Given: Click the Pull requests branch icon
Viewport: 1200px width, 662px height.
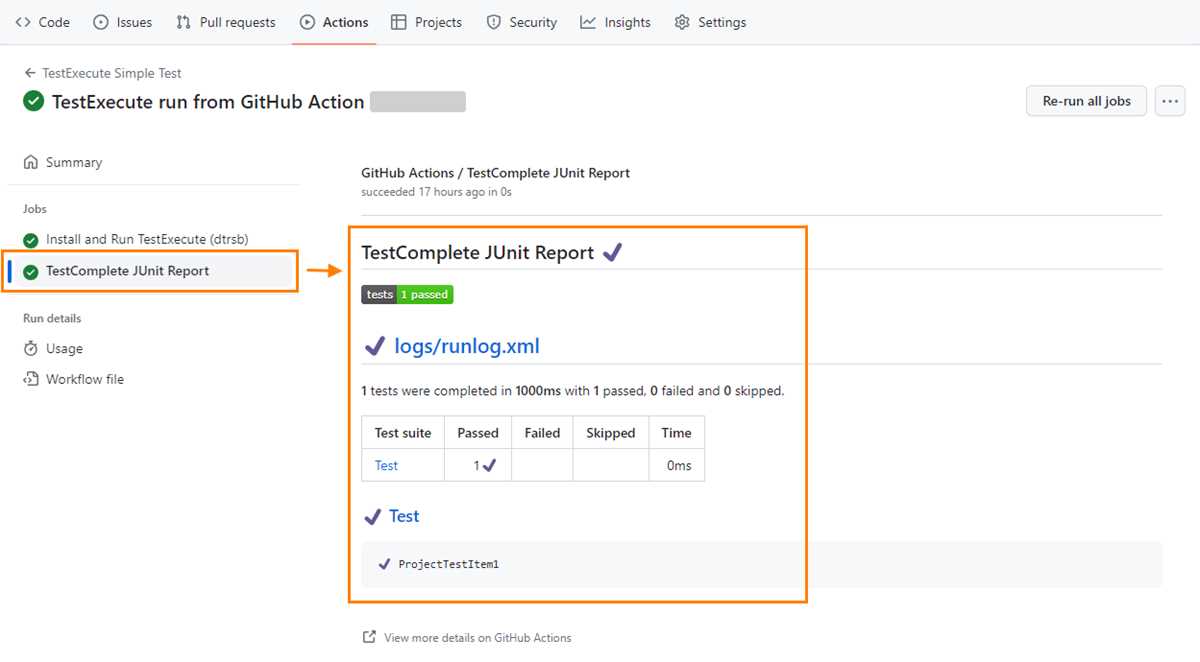Looking at the screenshot, I should (183, 22).
